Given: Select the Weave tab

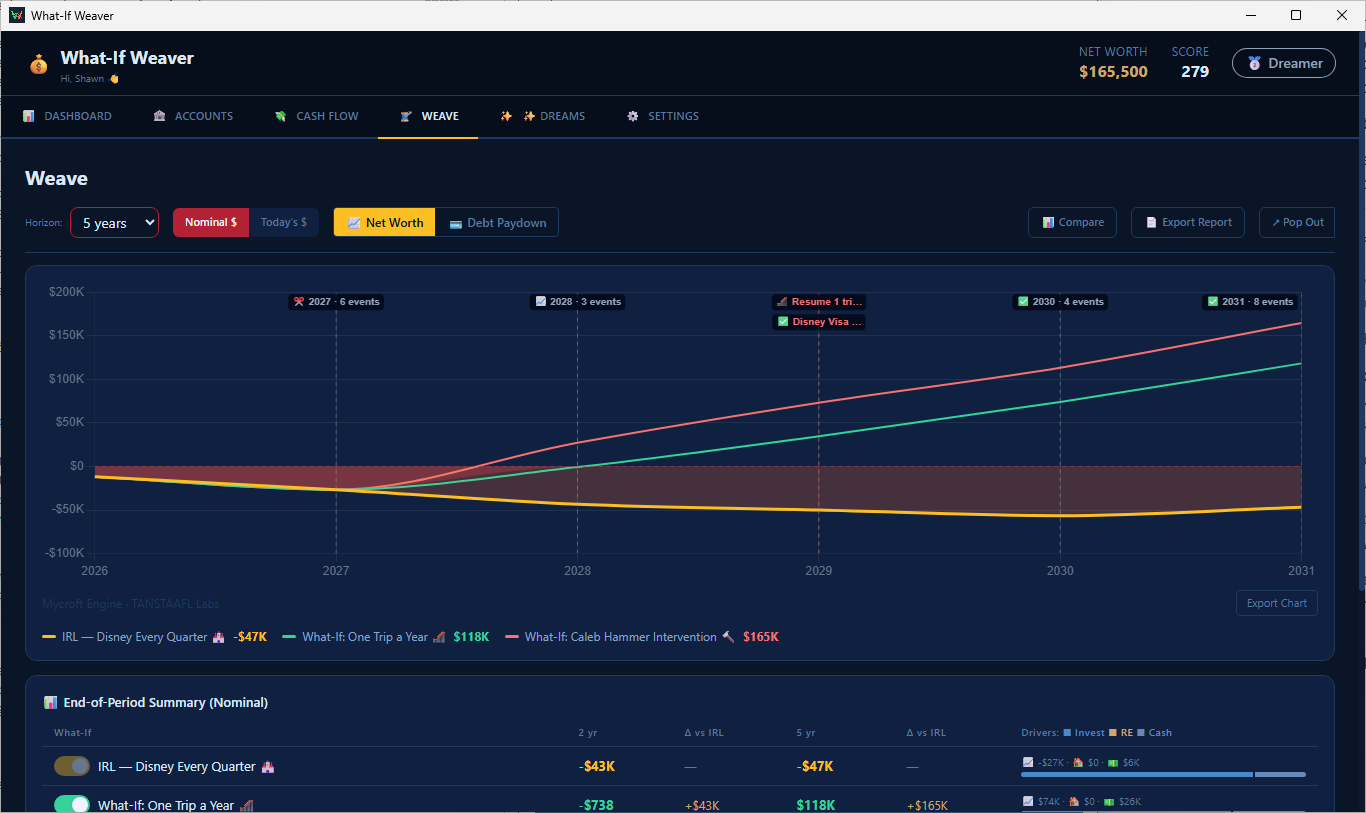Looking at the screenshot, I should click(428, 116).
